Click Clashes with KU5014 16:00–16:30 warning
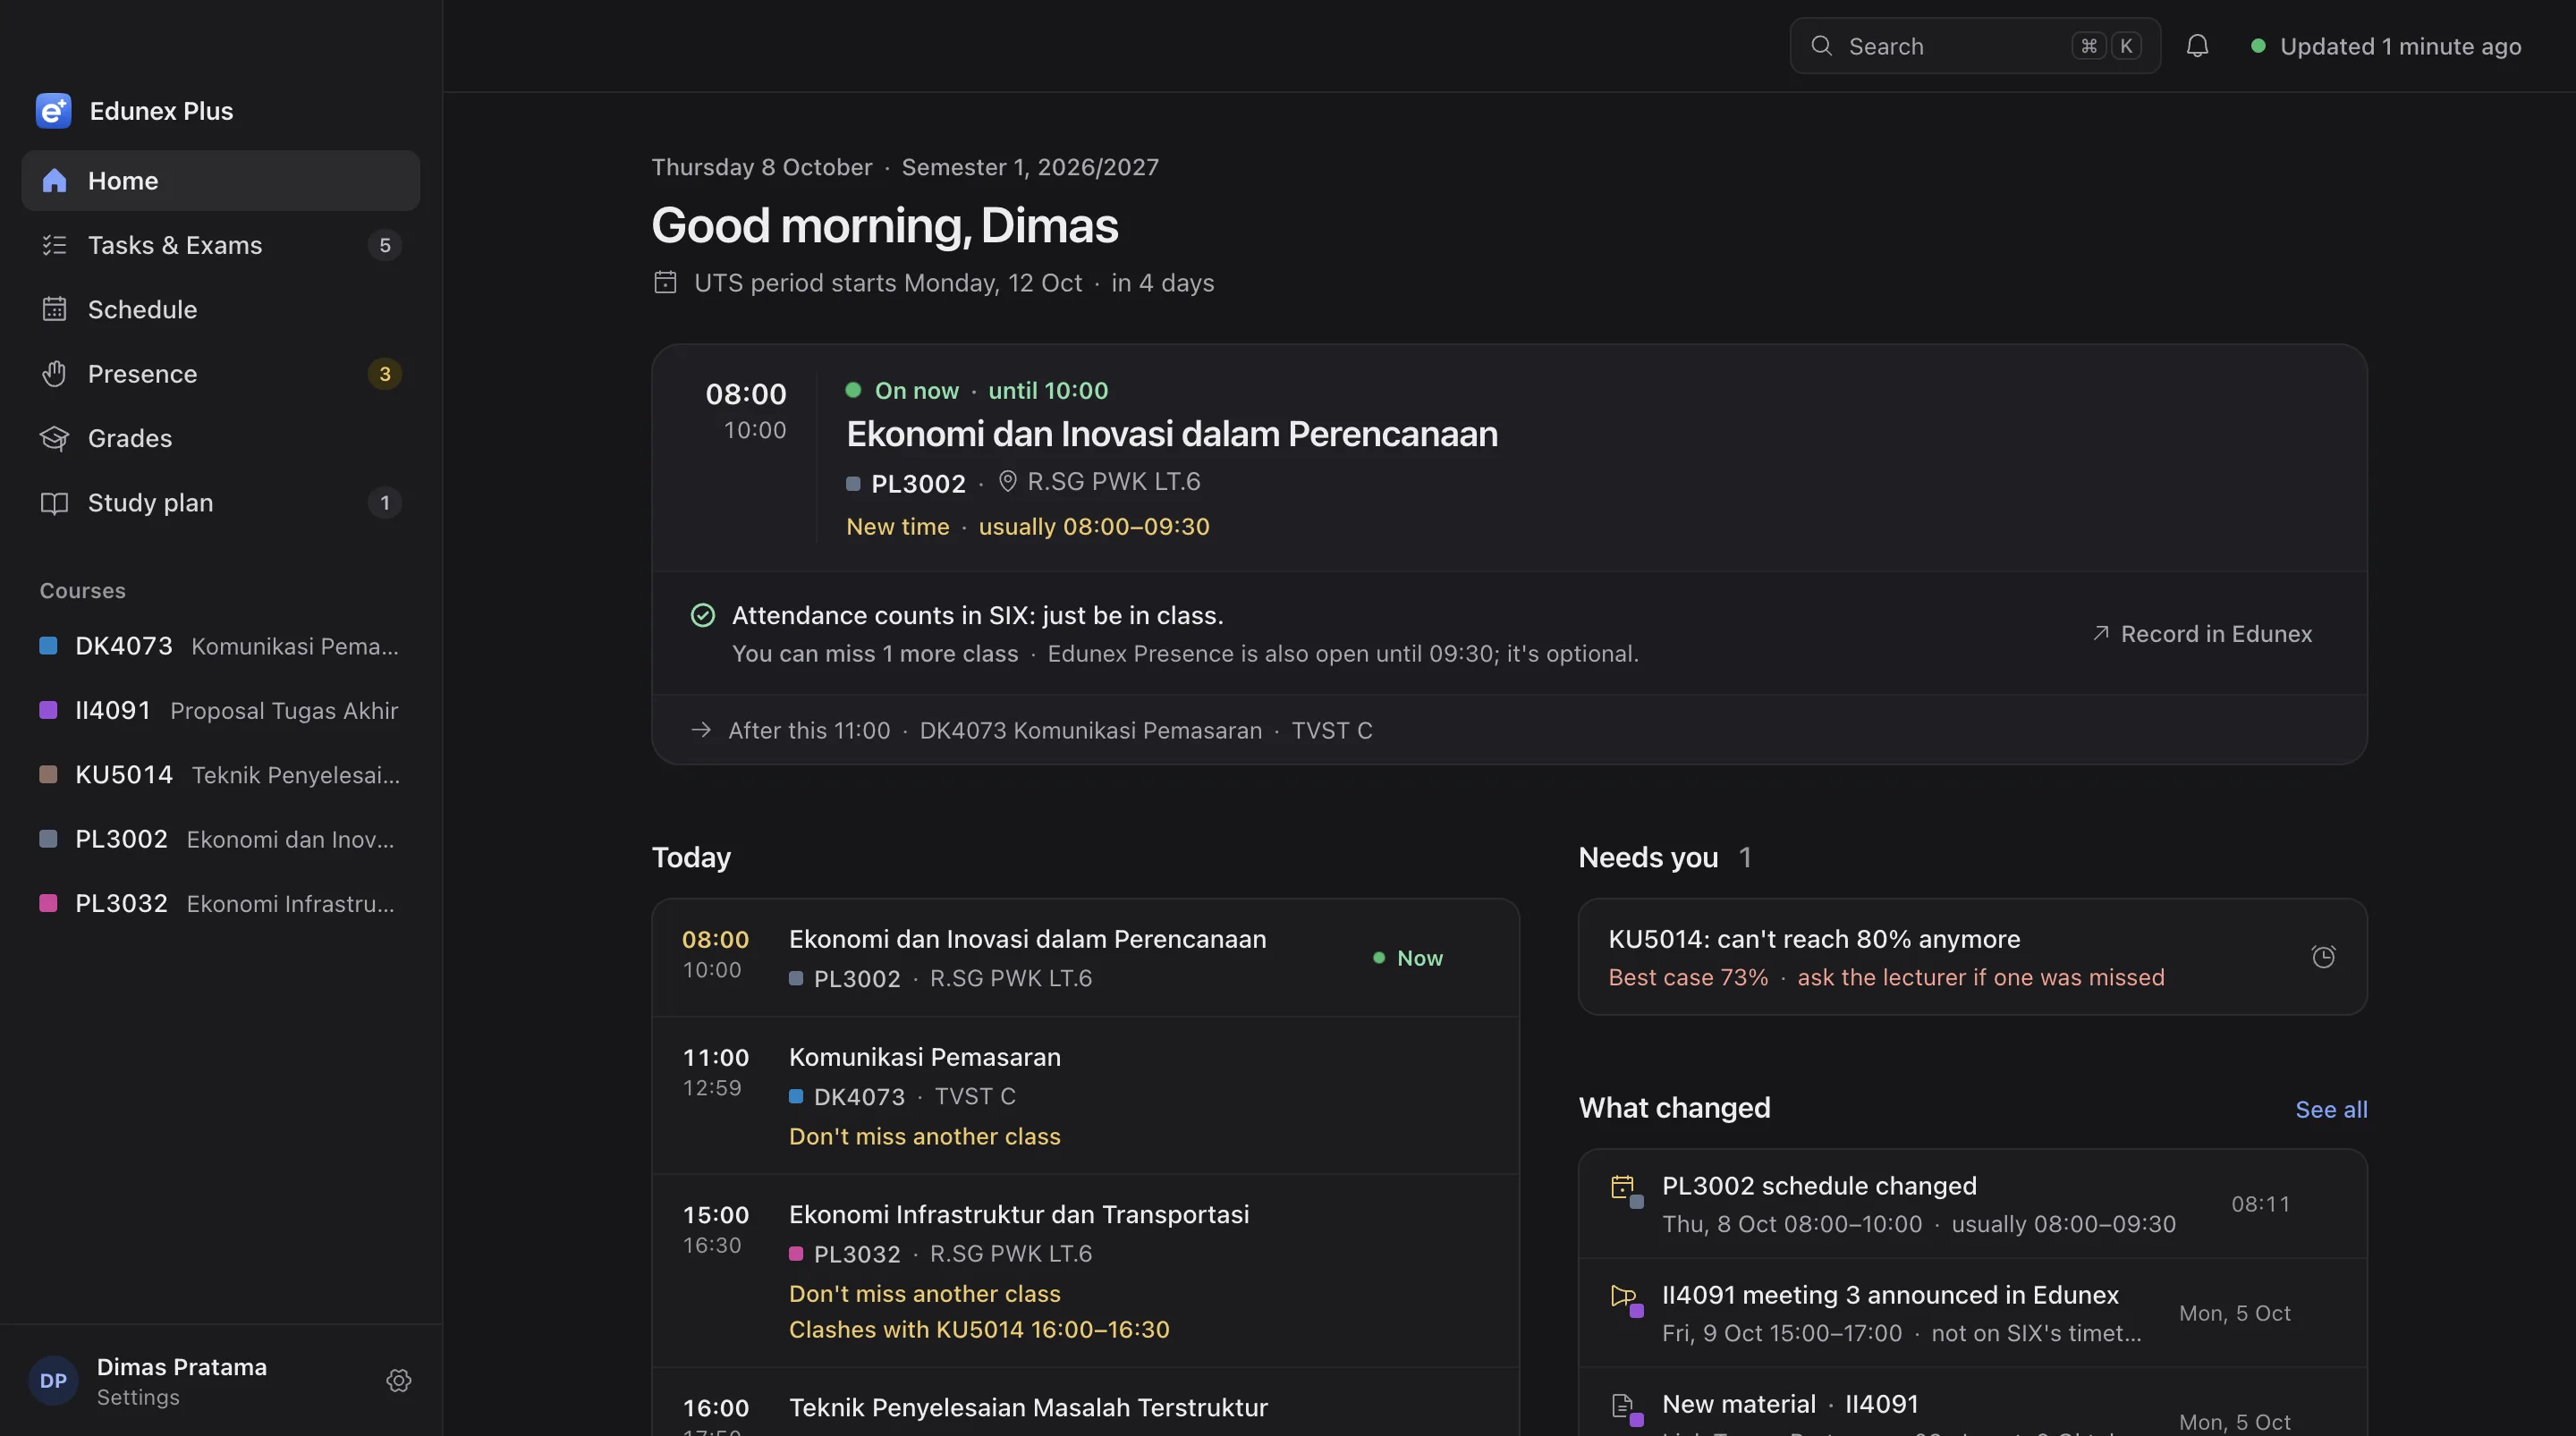The height and width of the screenshot is (1436, 2576). 979,1329
